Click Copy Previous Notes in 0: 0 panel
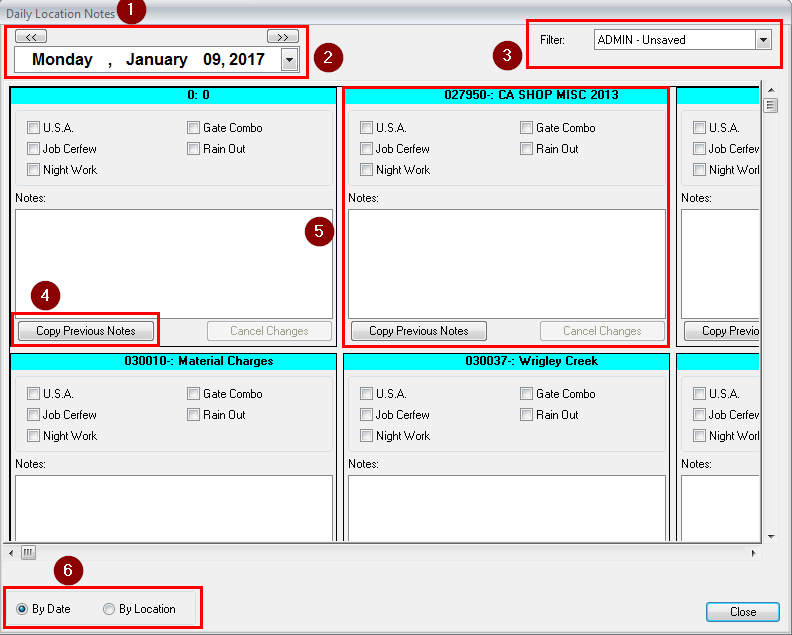The height and width of the screenshot is (635, 792). pyautogui.click(x=84, y=331)
